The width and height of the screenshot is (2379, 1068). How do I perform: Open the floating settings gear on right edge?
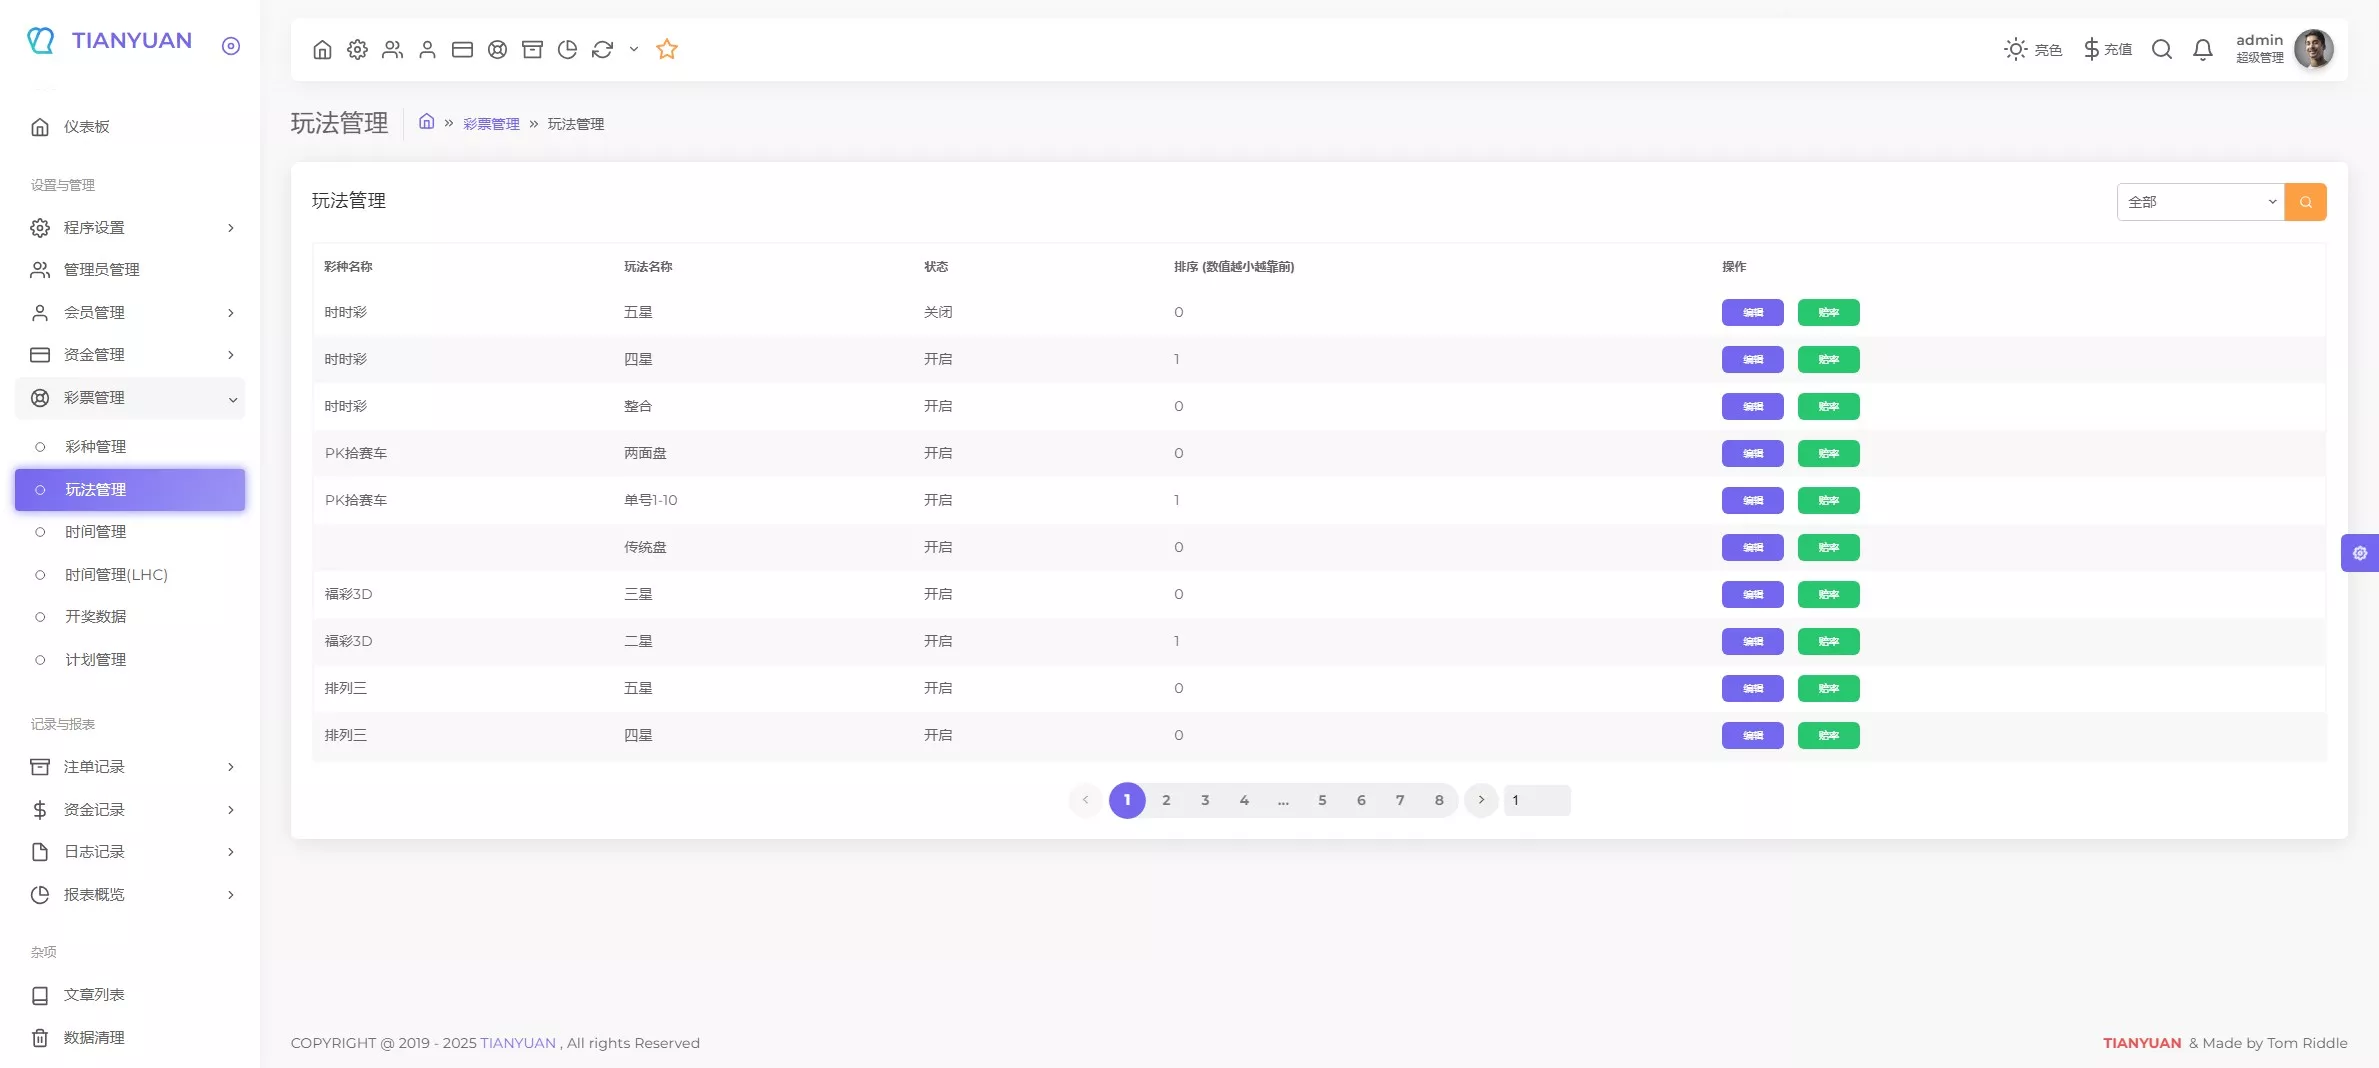tap(2359, 553)
